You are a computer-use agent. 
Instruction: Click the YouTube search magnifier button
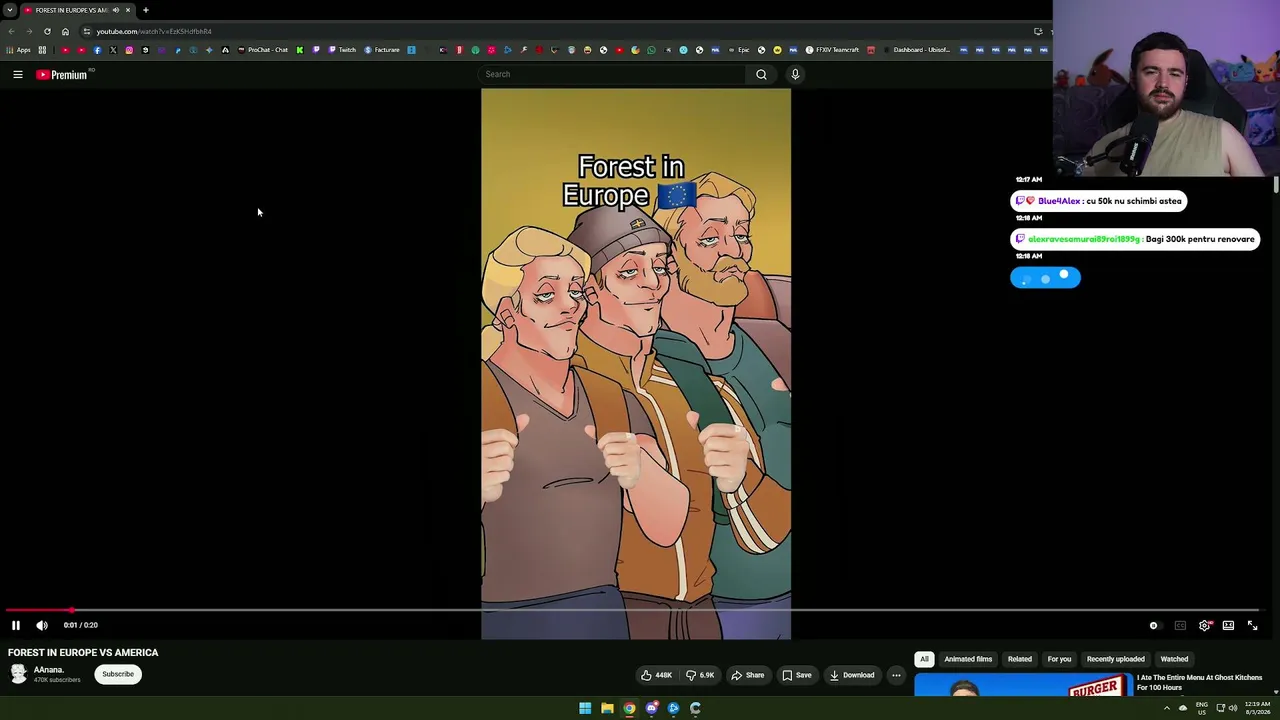coord(761,74)
